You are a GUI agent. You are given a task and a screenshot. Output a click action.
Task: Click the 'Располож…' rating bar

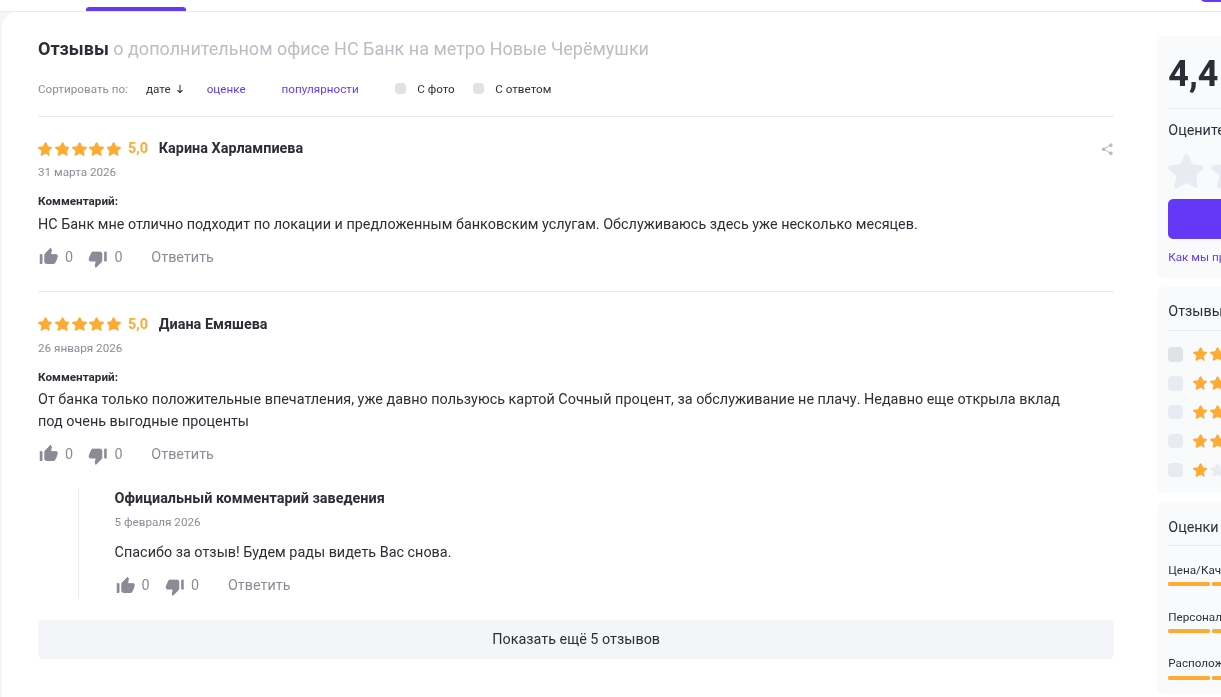coord(1194,678)
